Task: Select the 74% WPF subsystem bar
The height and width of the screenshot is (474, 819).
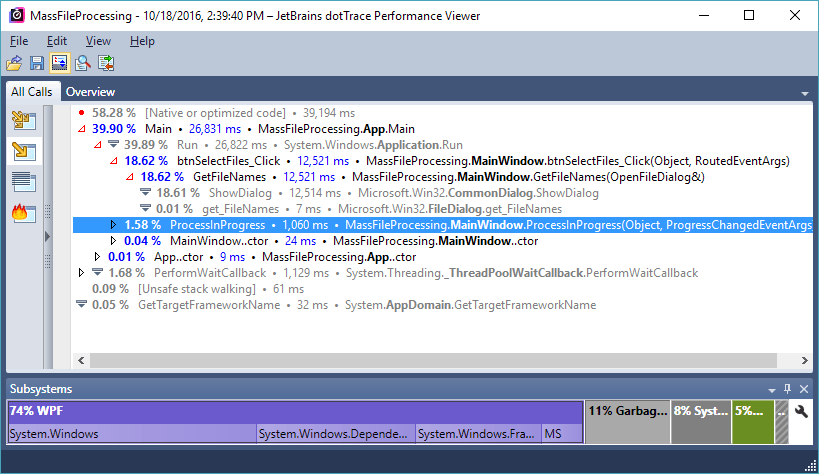Action: 296,411
